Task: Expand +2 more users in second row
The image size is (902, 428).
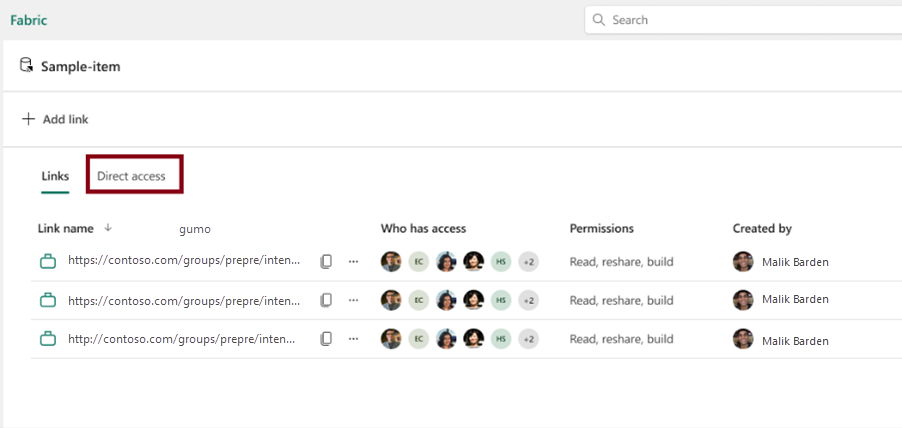Action: [x=528, y=300]
